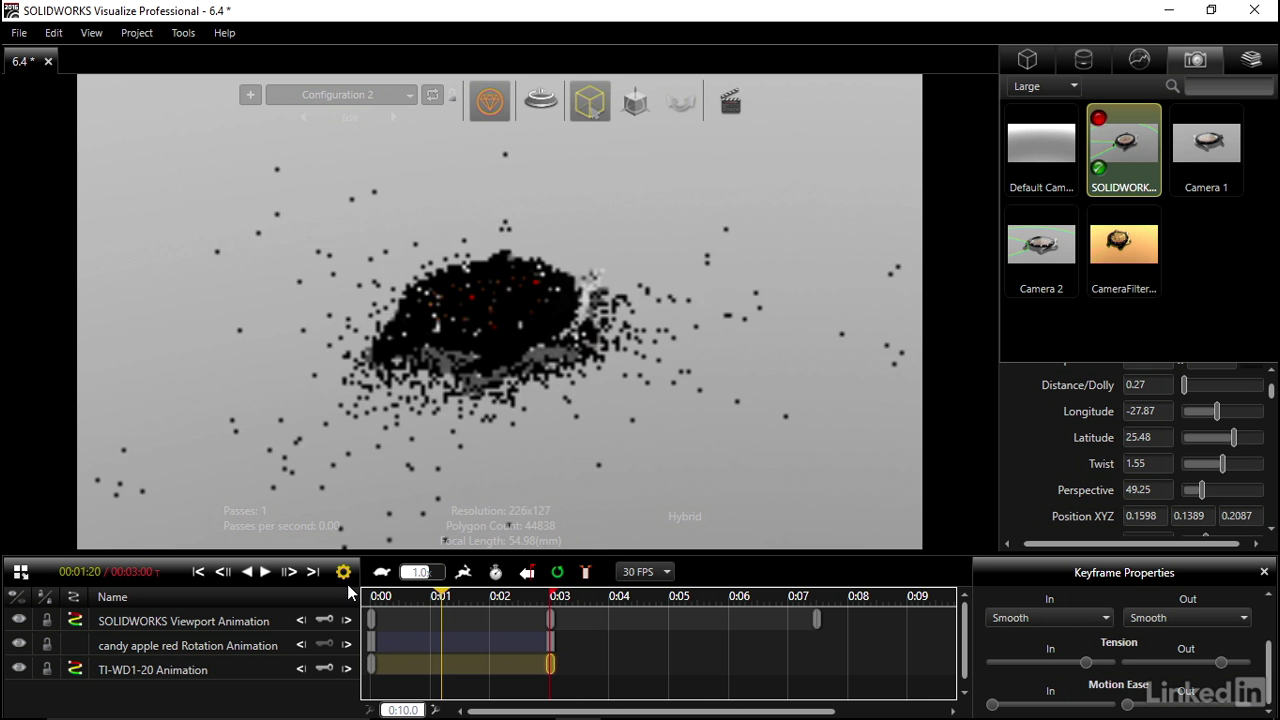Open animation settings gear icon
The image size is (1280, 720).
click(343, 572)
